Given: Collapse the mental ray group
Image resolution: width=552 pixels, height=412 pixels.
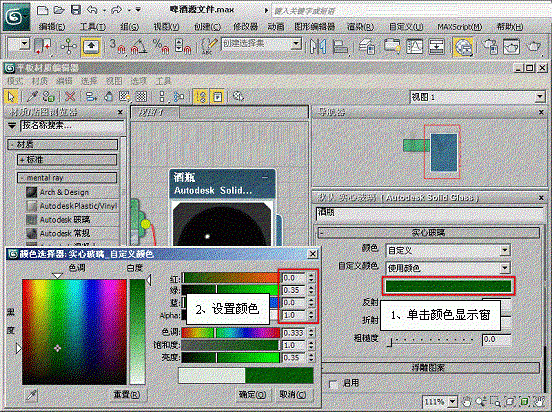Looking at the screenshot, I should pyautogui.click(x=67, y=178).
